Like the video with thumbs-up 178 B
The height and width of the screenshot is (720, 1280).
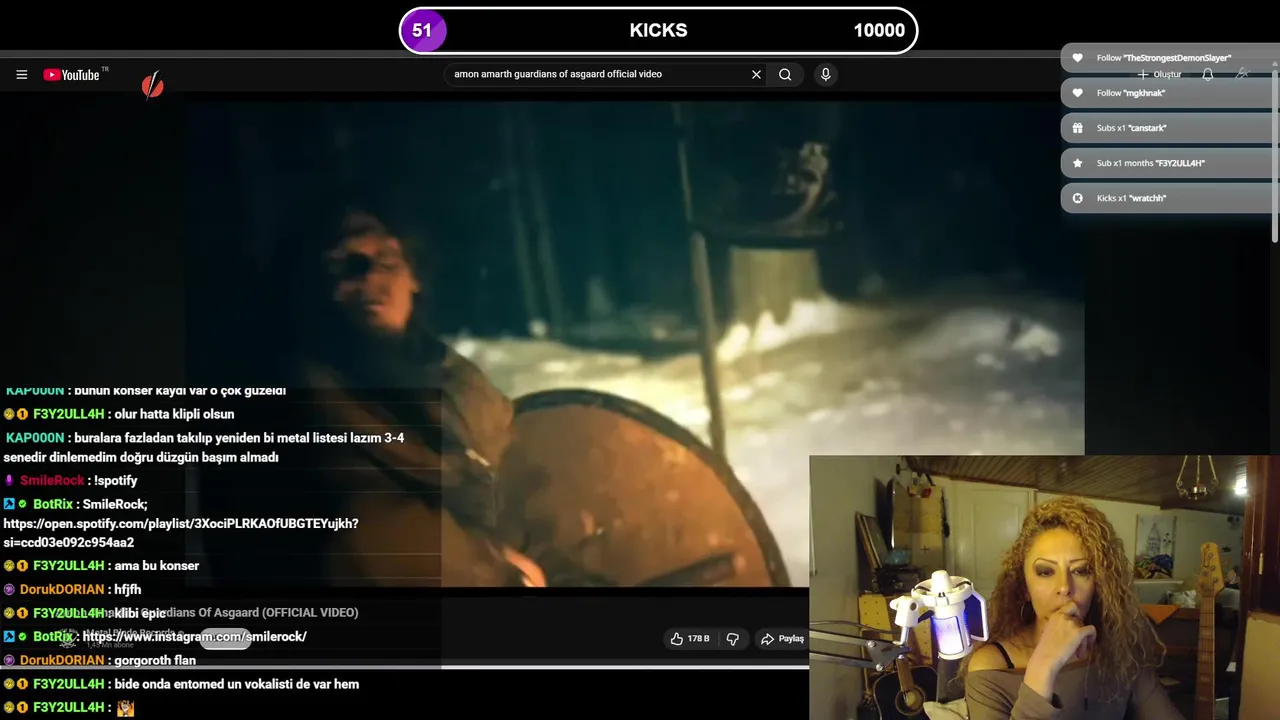pyautogui.click(x=690, y=638)
